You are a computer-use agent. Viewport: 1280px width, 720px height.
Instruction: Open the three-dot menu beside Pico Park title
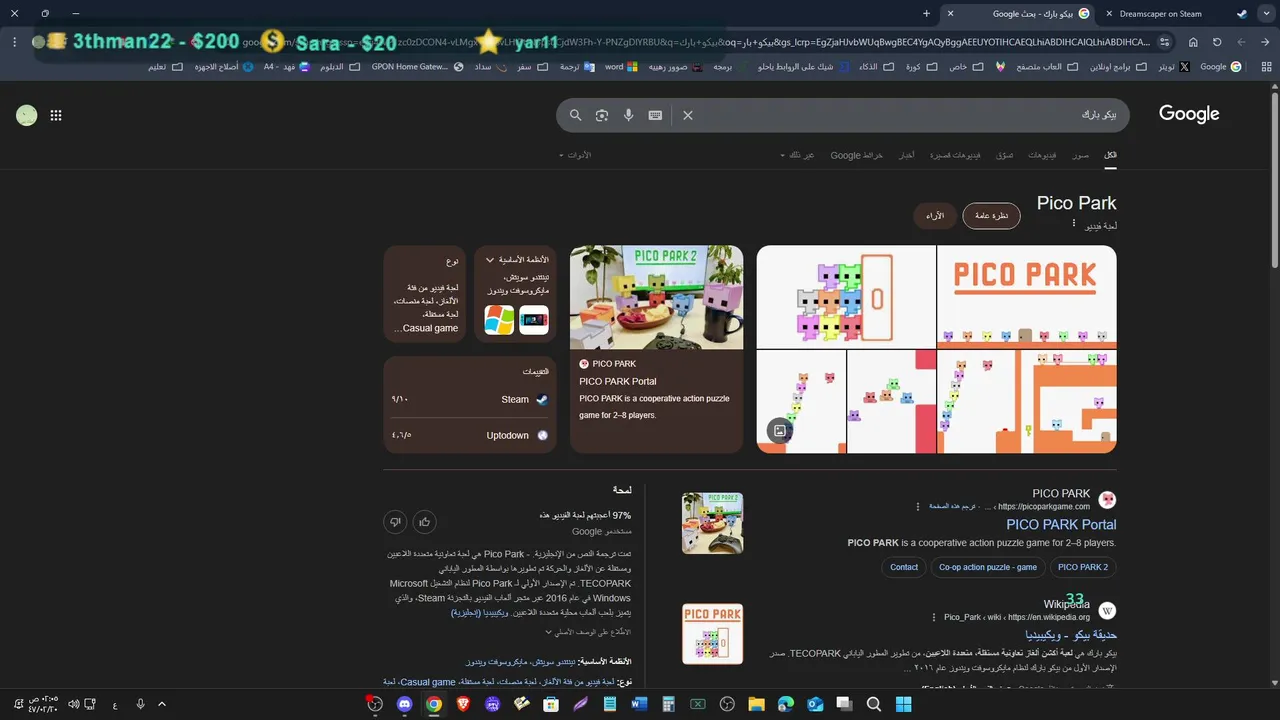click(1074, 223)
